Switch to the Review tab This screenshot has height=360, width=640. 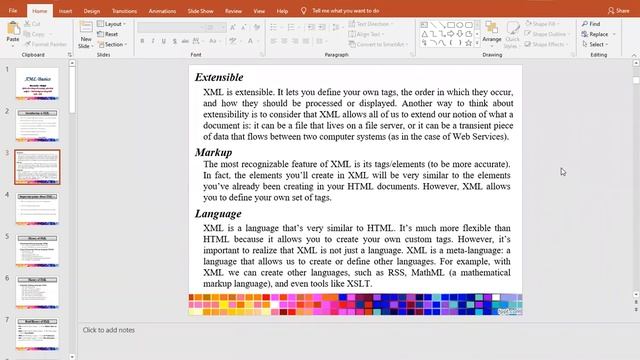pyautogui.click(x=233, y=11)
